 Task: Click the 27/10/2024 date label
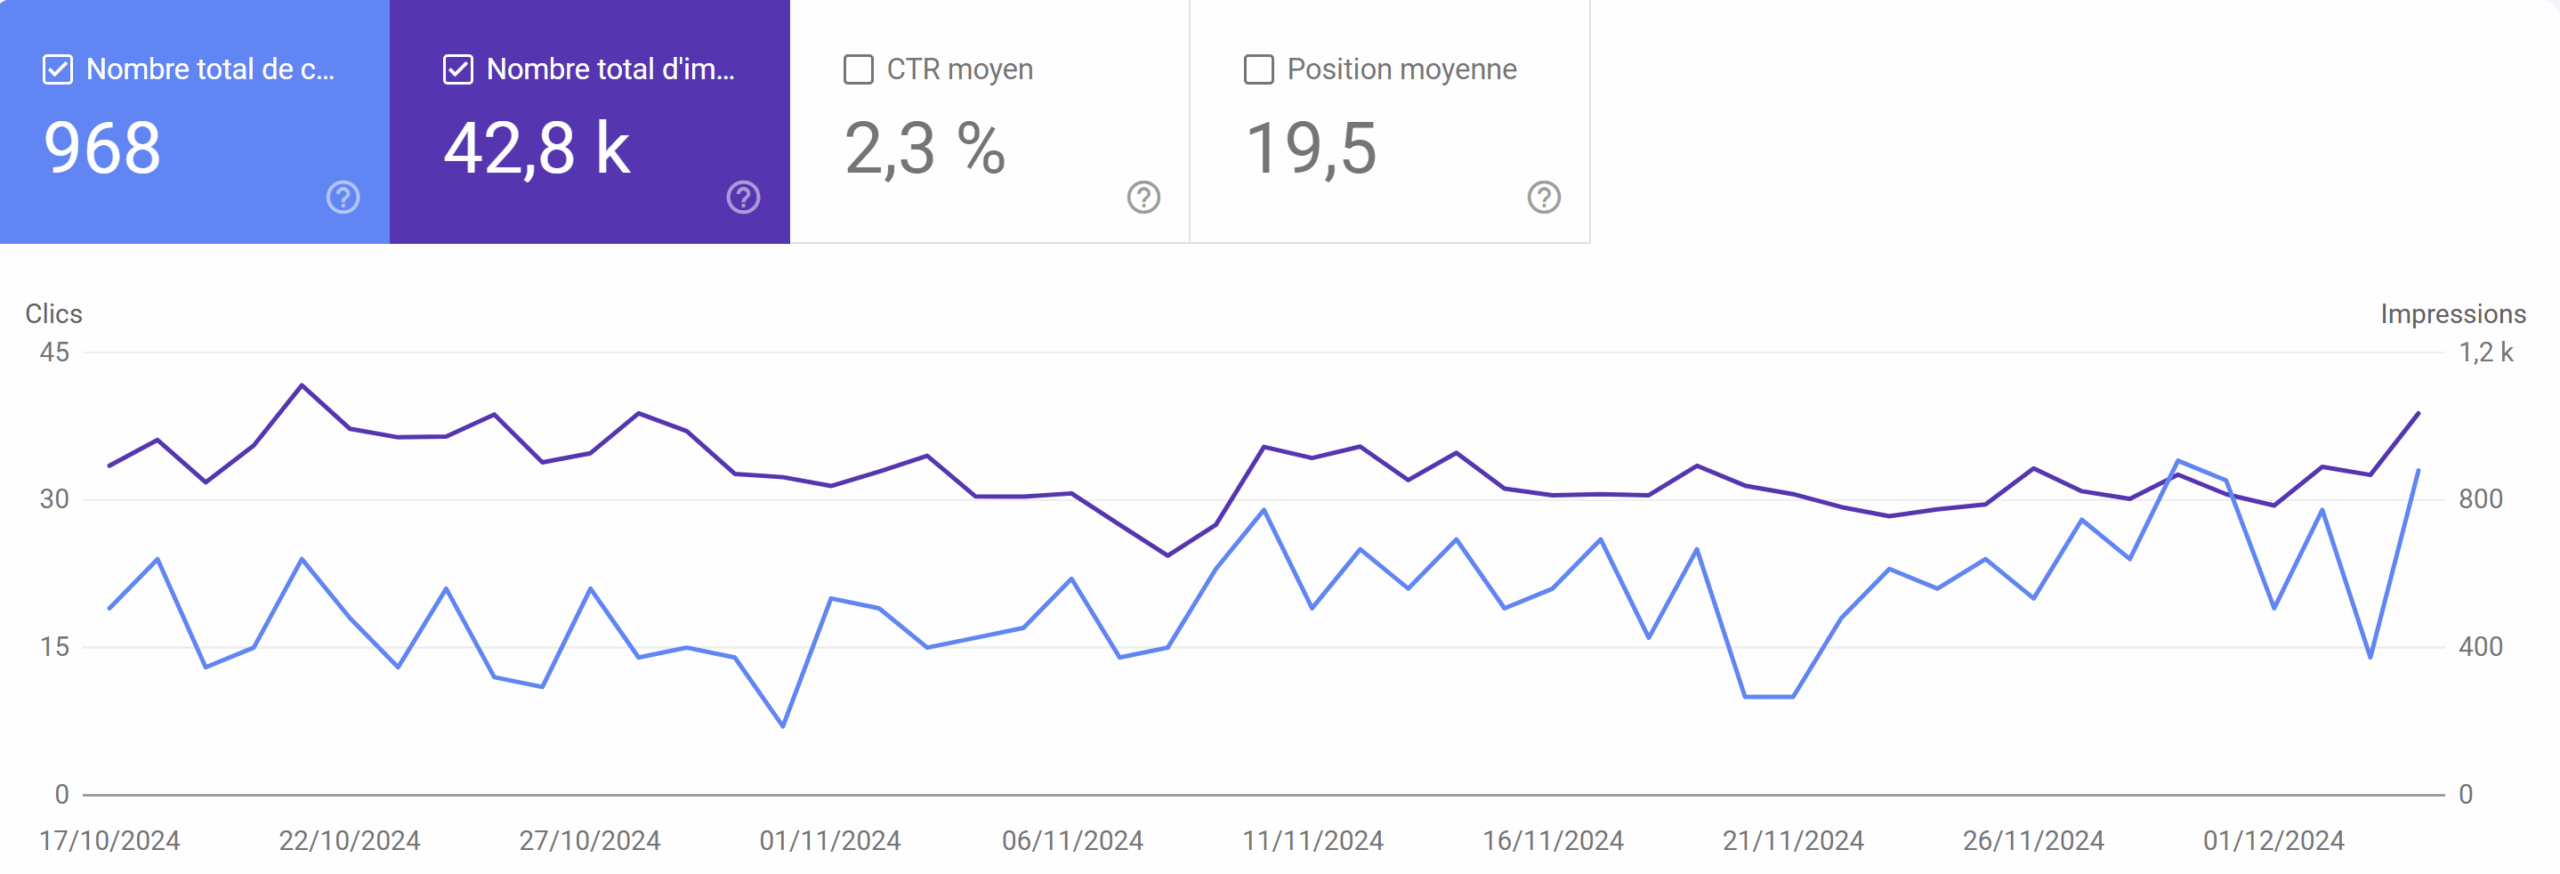coord(590,840)
